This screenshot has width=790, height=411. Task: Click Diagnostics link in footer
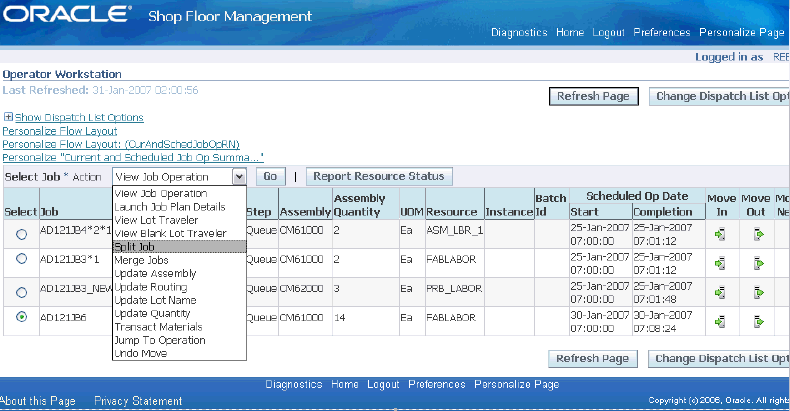(294, 384)
